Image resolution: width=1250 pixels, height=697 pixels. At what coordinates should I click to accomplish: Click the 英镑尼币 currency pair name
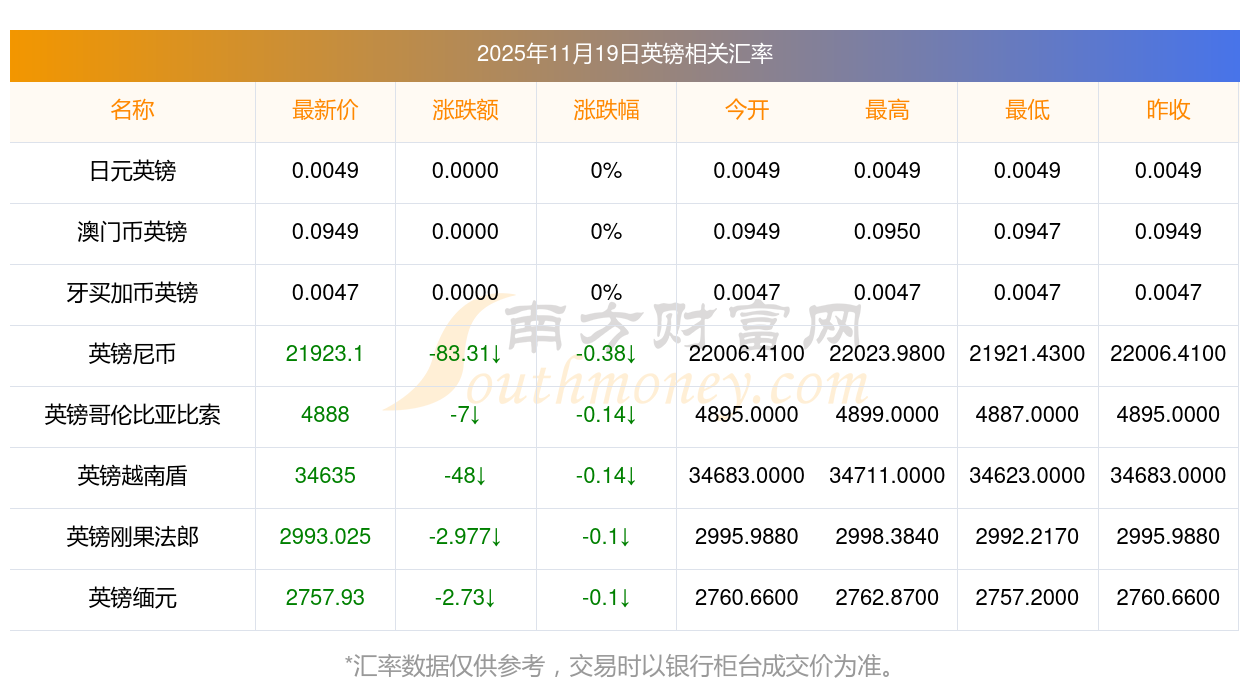coord(132,354)
